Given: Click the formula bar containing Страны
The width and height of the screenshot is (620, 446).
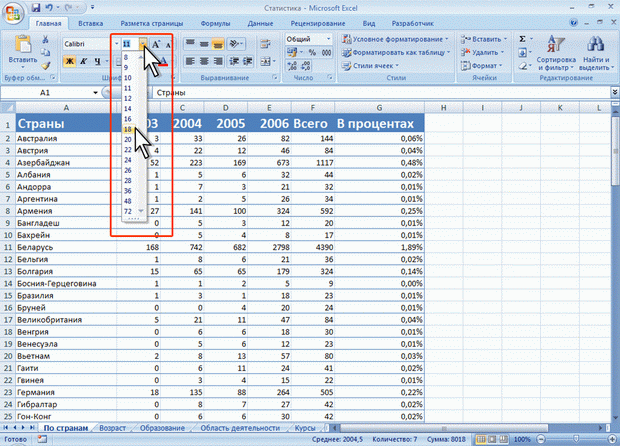Looking at the screenshot, I should click(381, 93).
